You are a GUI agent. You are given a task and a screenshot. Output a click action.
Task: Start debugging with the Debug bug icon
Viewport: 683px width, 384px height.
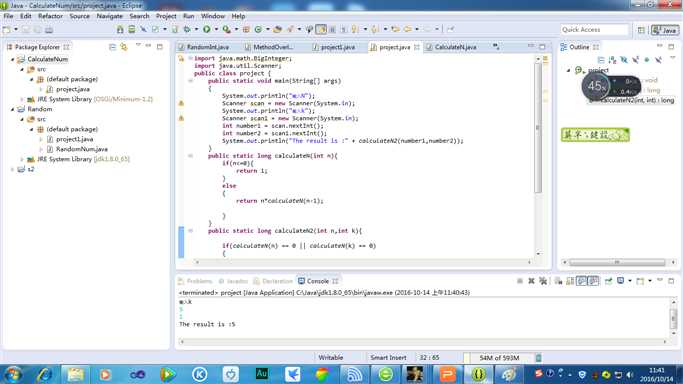point(187,30)
